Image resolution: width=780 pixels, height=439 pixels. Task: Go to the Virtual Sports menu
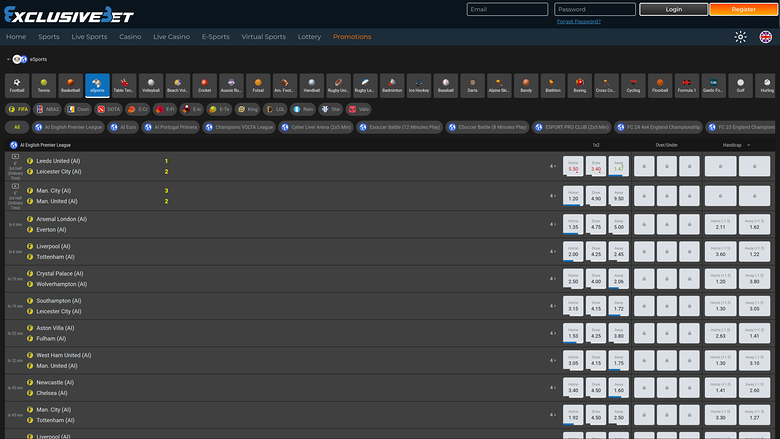(x=263, y=37)
